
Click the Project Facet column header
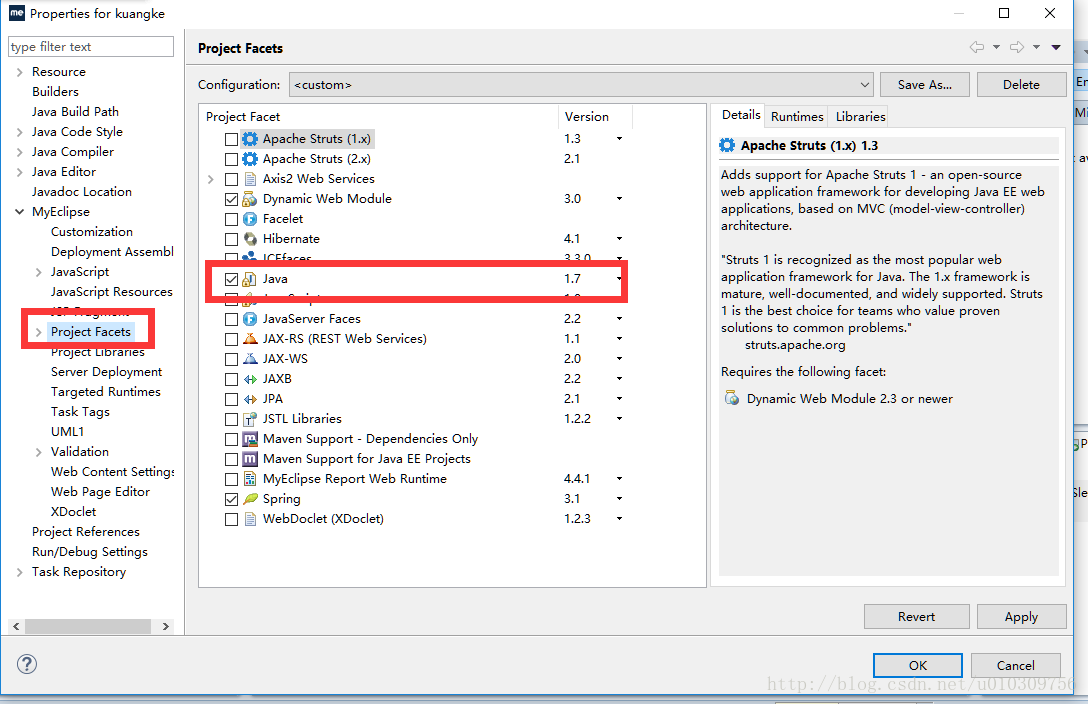point(379,117)
